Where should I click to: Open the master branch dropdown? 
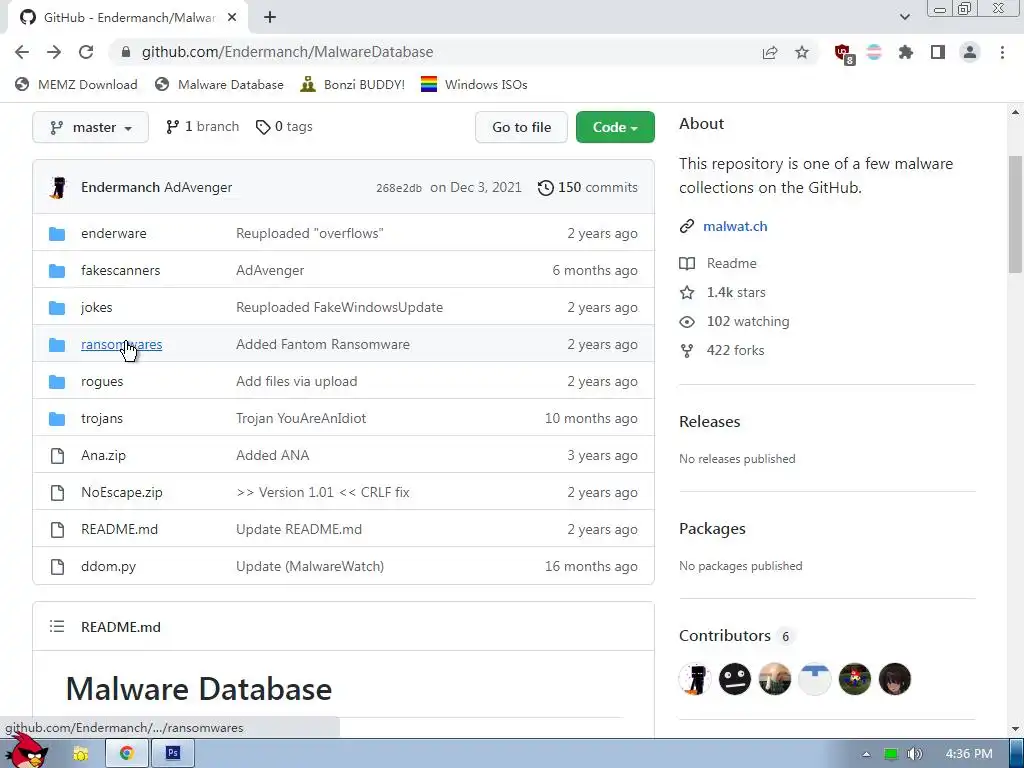coord(90,127)
